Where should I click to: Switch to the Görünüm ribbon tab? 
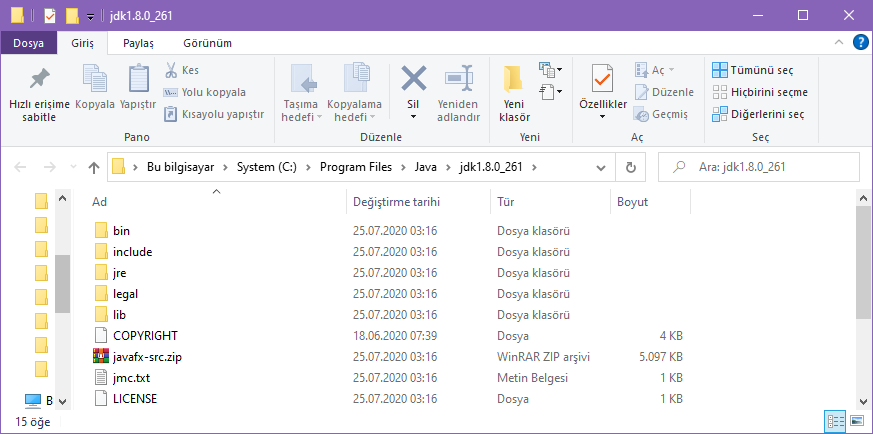pos(208,43)
